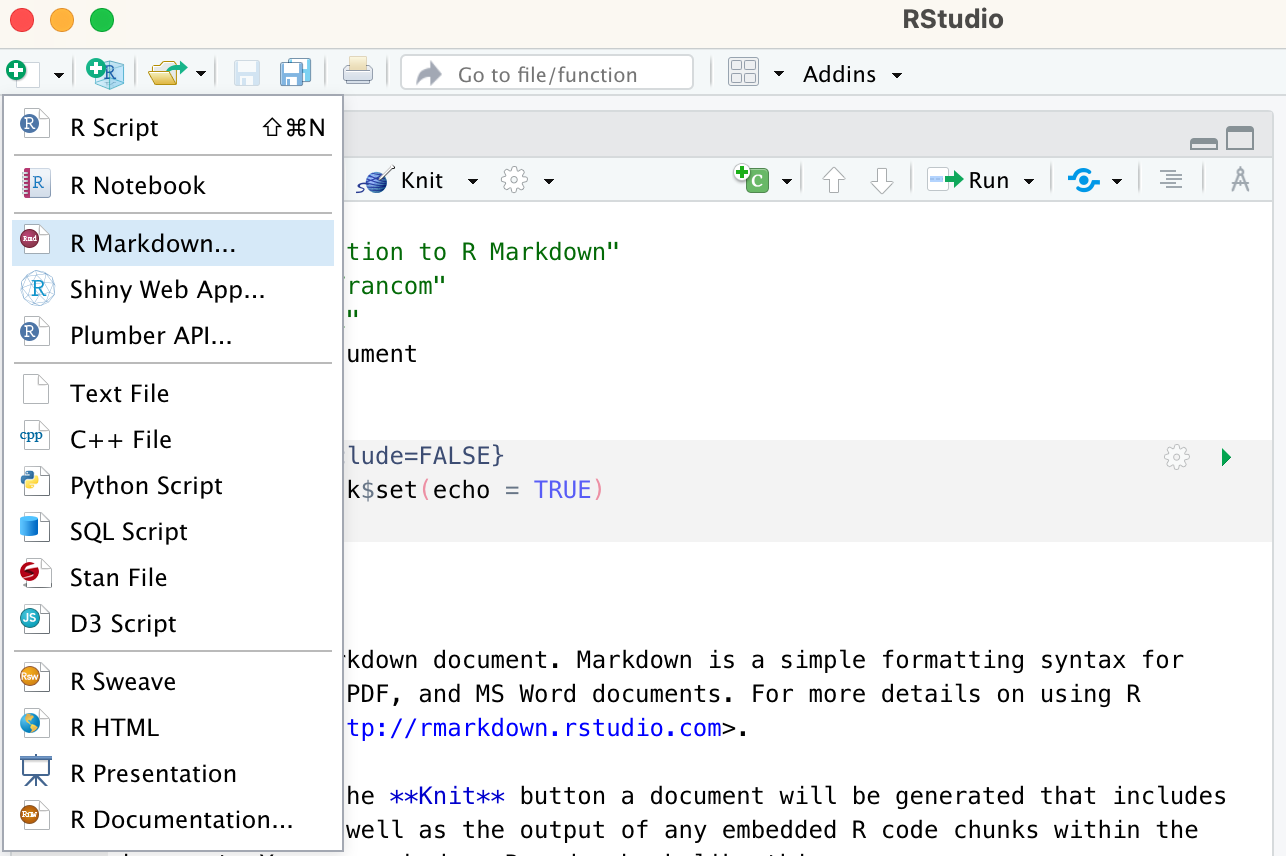The height and width of the screenshot is (856, 1286).
Task: Click the New File plus icon
Action: coord(21,73)
